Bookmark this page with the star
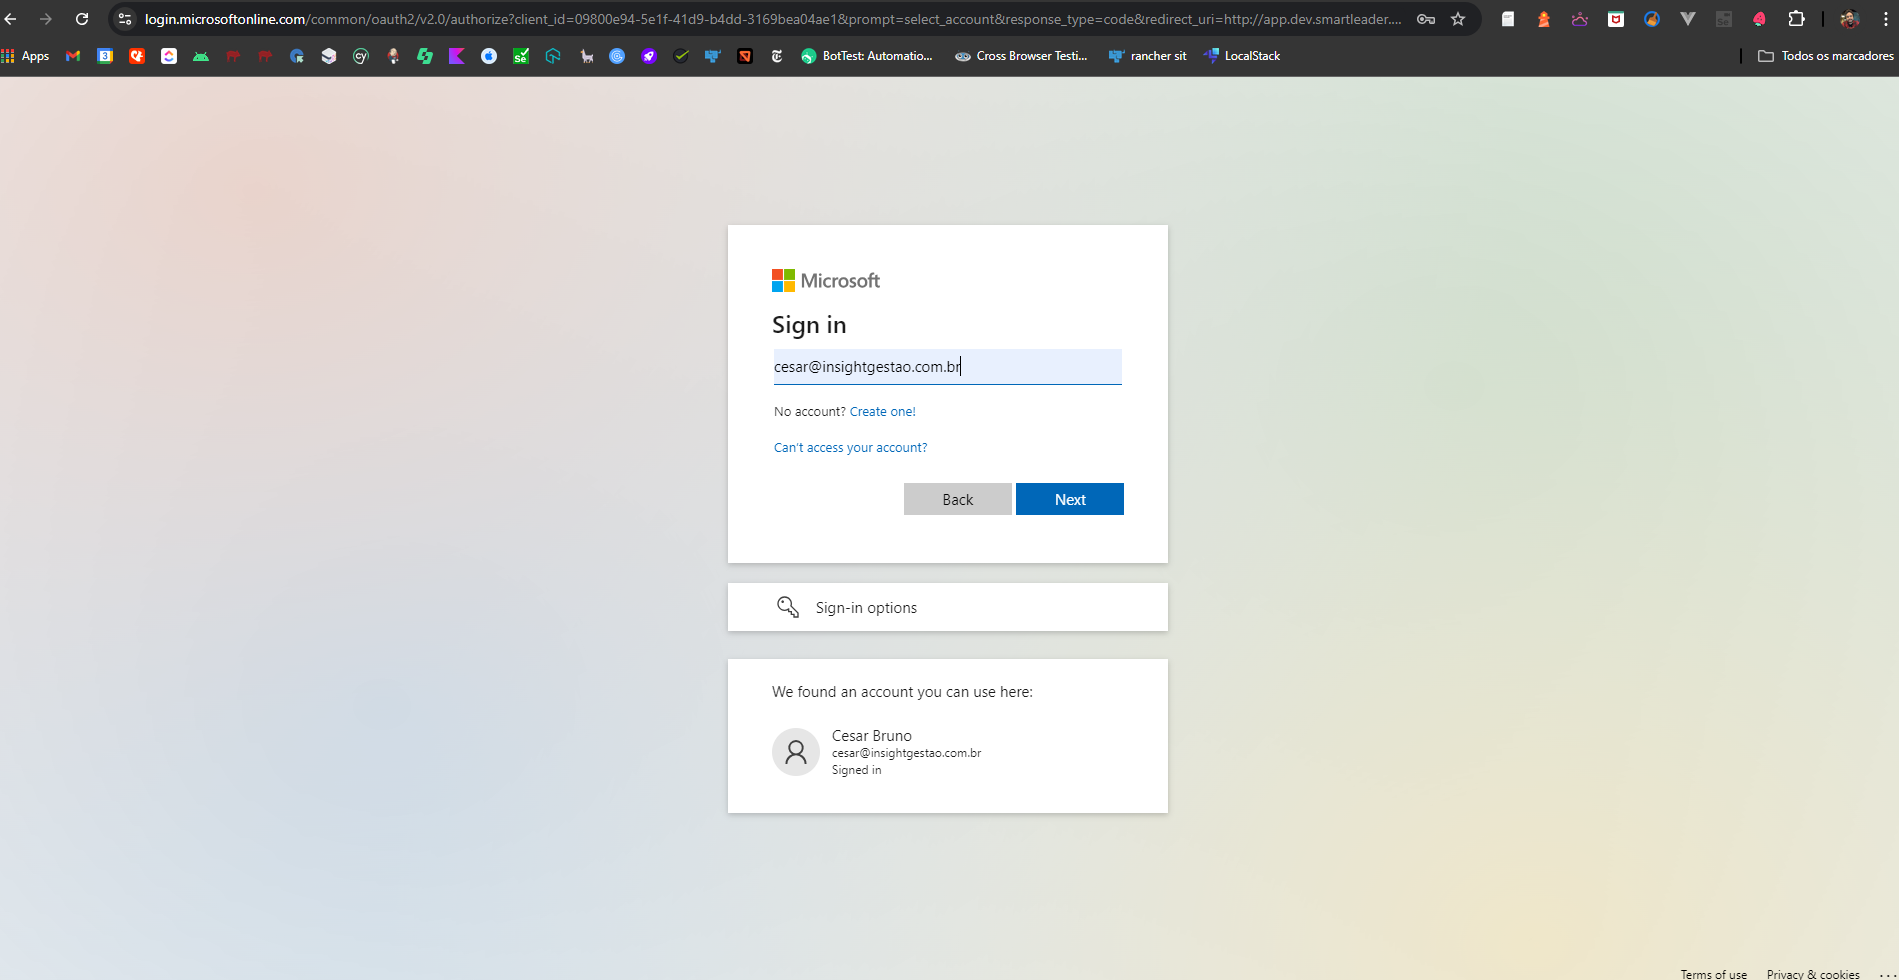 1458,19
